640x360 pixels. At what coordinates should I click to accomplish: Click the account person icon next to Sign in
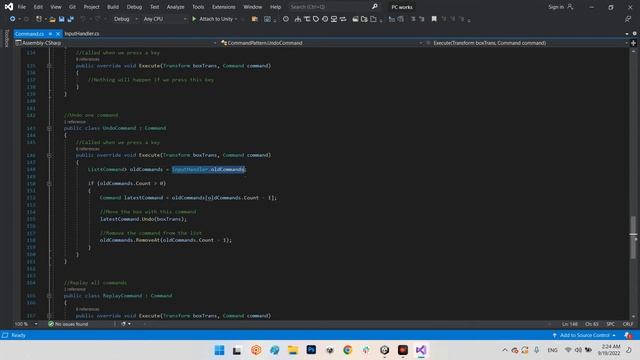coord(570,7)
